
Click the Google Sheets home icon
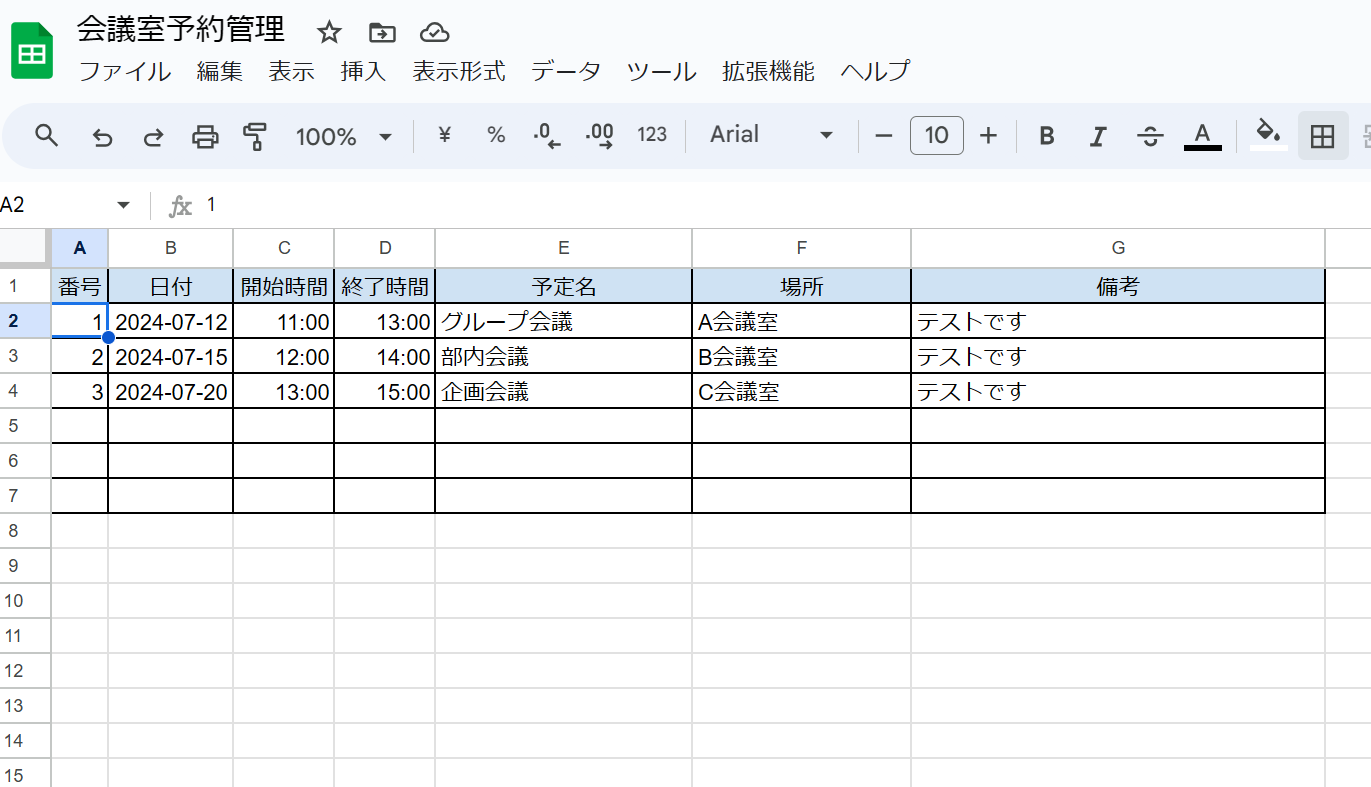click(x=32, y=52)
